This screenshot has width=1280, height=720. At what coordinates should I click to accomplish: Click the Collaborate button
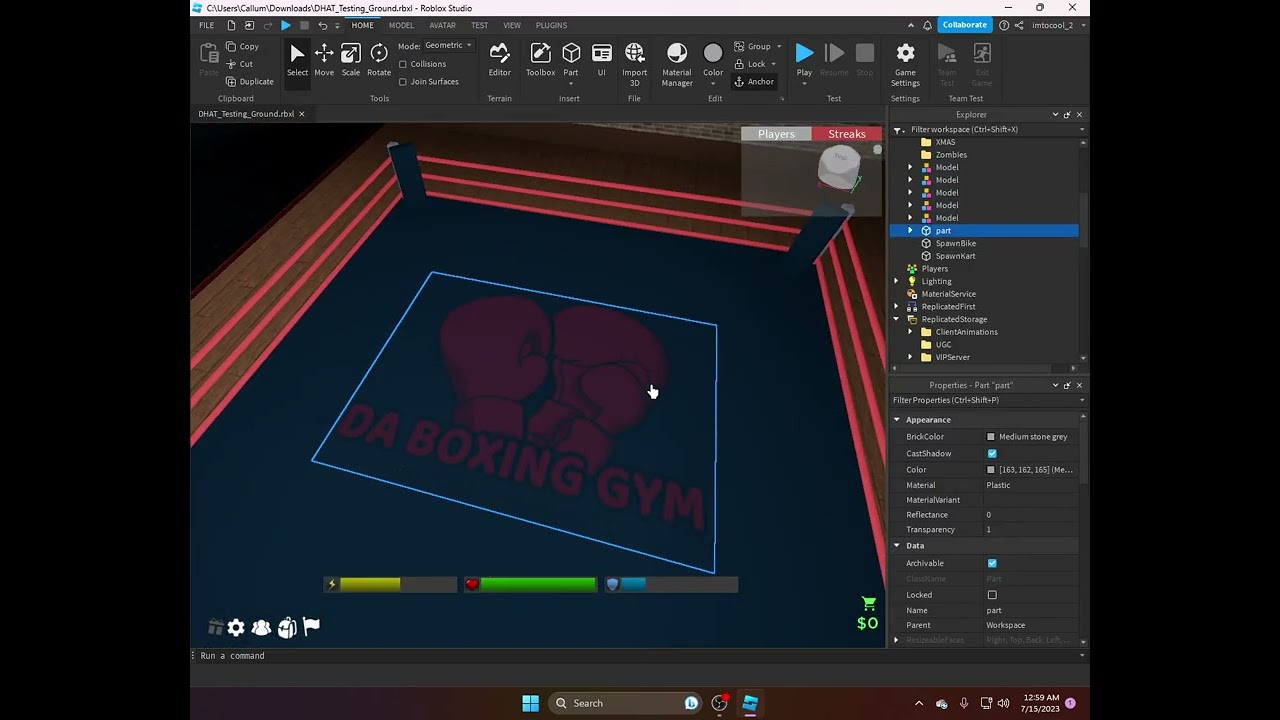pyautogui.click(x=965, y=25)
